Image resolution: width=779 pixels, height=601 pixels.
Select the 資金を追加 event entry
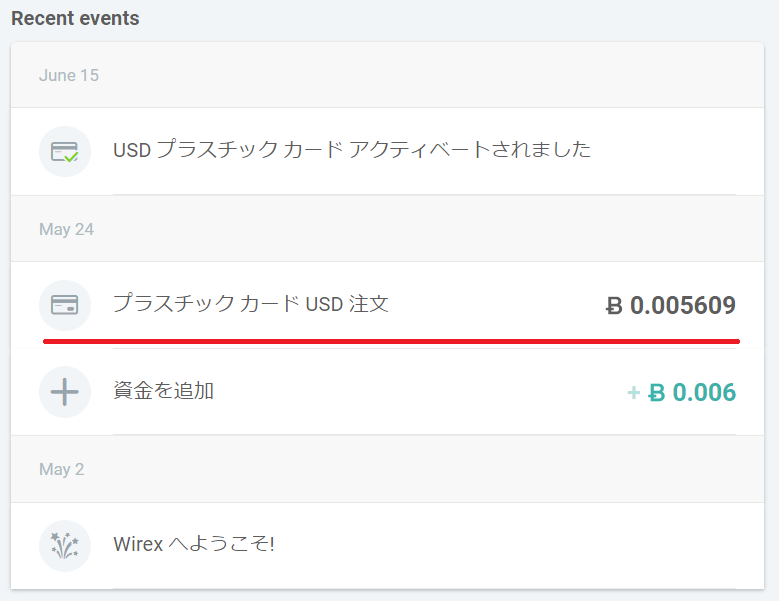pos(164,391)
